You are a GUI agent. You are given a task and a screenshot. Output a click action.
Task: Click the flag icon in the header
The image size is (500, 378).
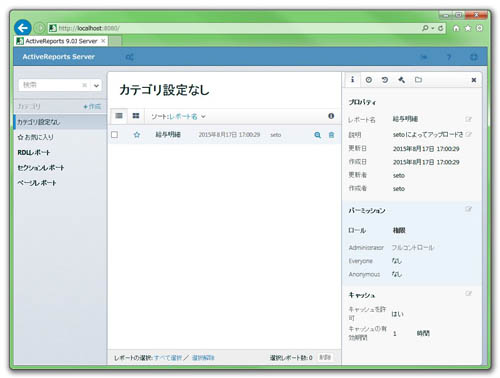[424, 57]
